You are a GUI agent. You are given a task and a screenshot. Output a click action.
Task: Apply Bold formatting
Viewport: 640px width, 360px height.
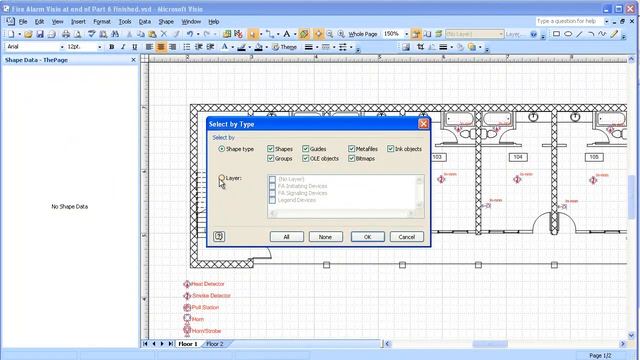point(111,47)
